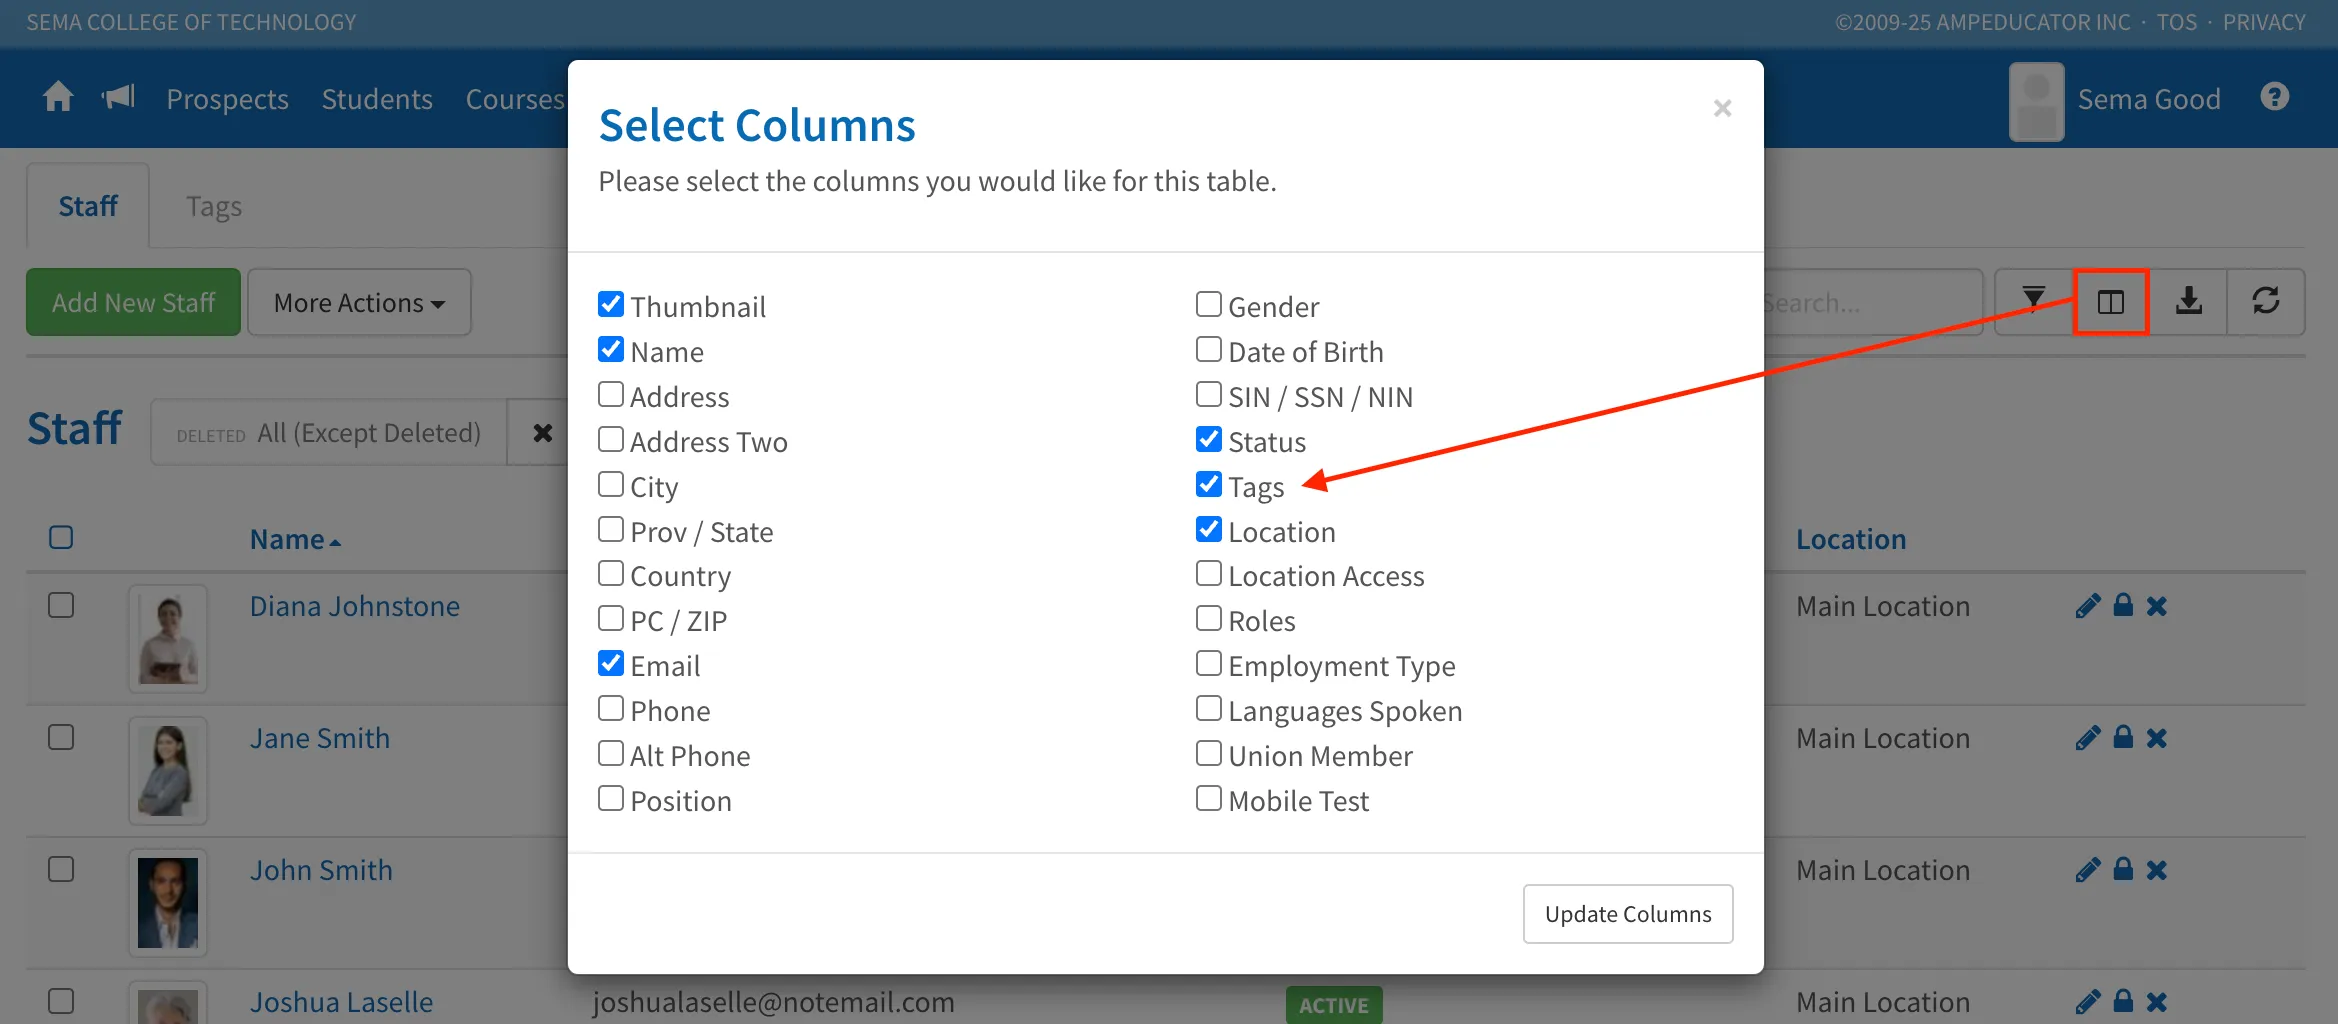
Task: Select the Staff tab
Action: pyautogui.click(x=88, y=206)
